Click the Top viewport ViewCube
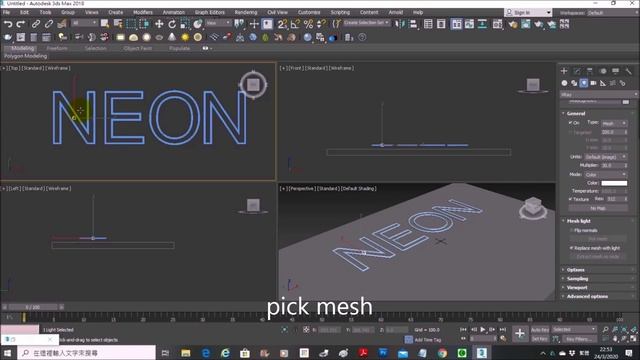The width and height of the screenshot is (640, 360). tap(253, 85)
